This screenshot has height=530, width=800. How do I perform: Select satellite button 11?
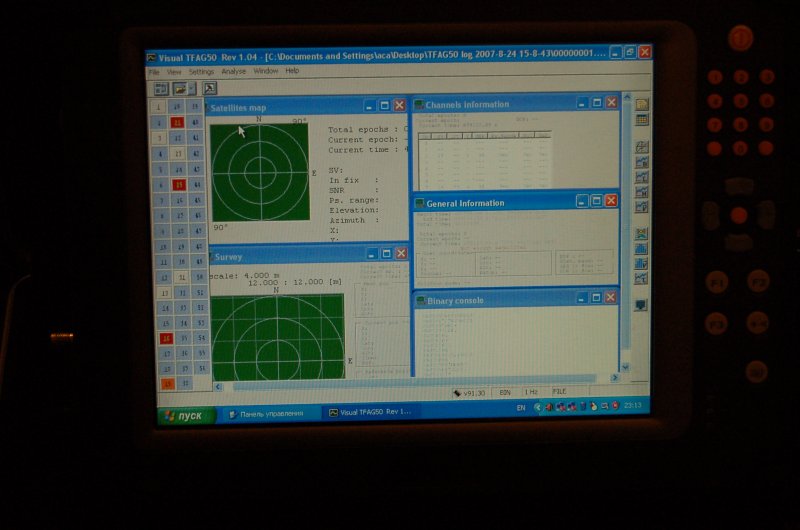164,262
